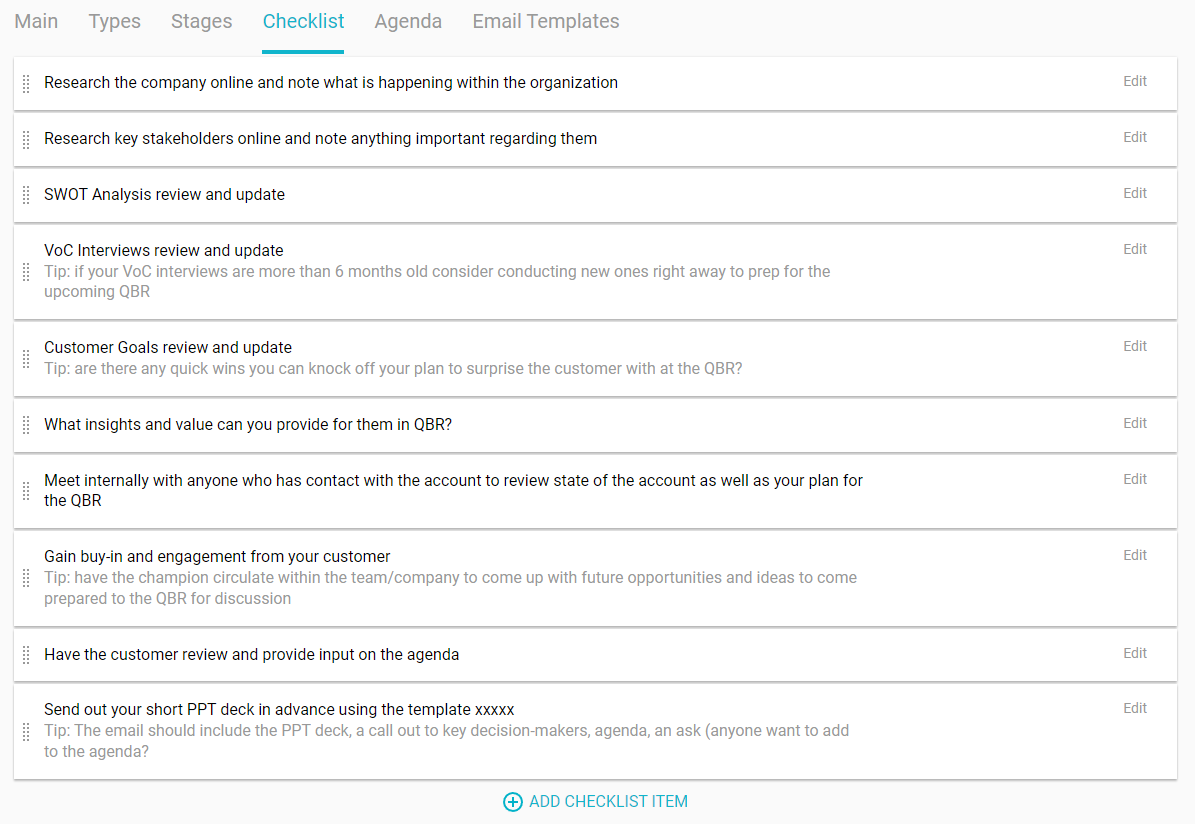Edit the insights and value QBR item

tap(1134, 424)
